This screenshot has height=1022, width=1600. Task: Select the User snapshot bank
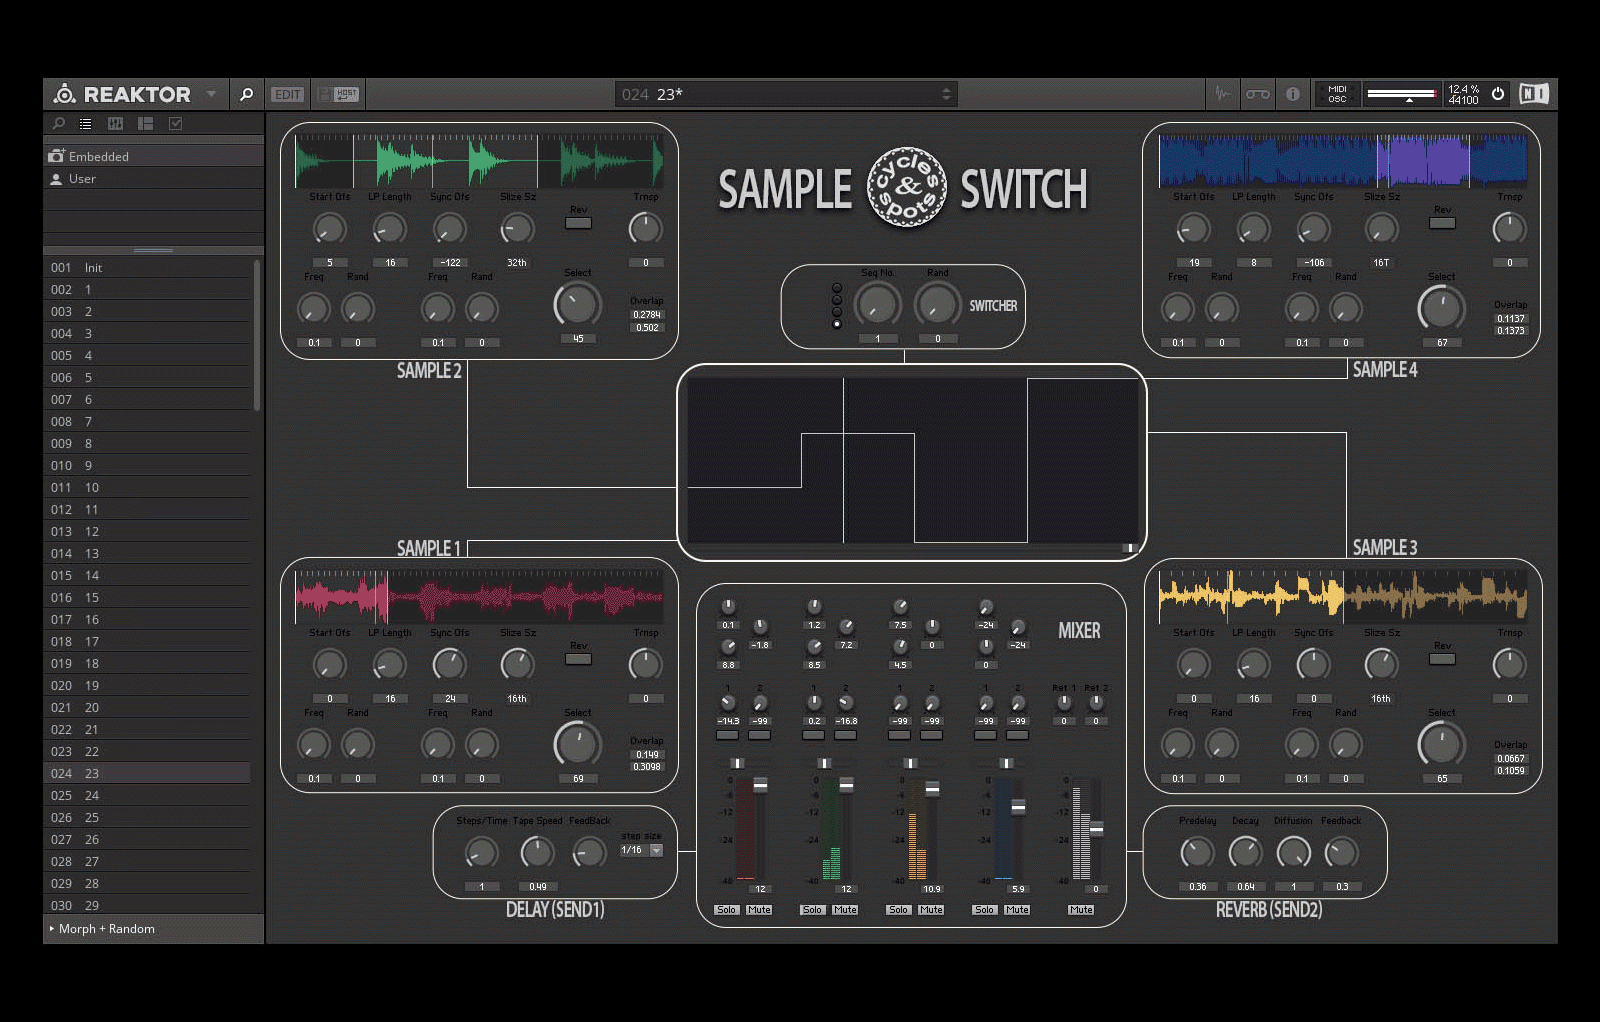154,179
